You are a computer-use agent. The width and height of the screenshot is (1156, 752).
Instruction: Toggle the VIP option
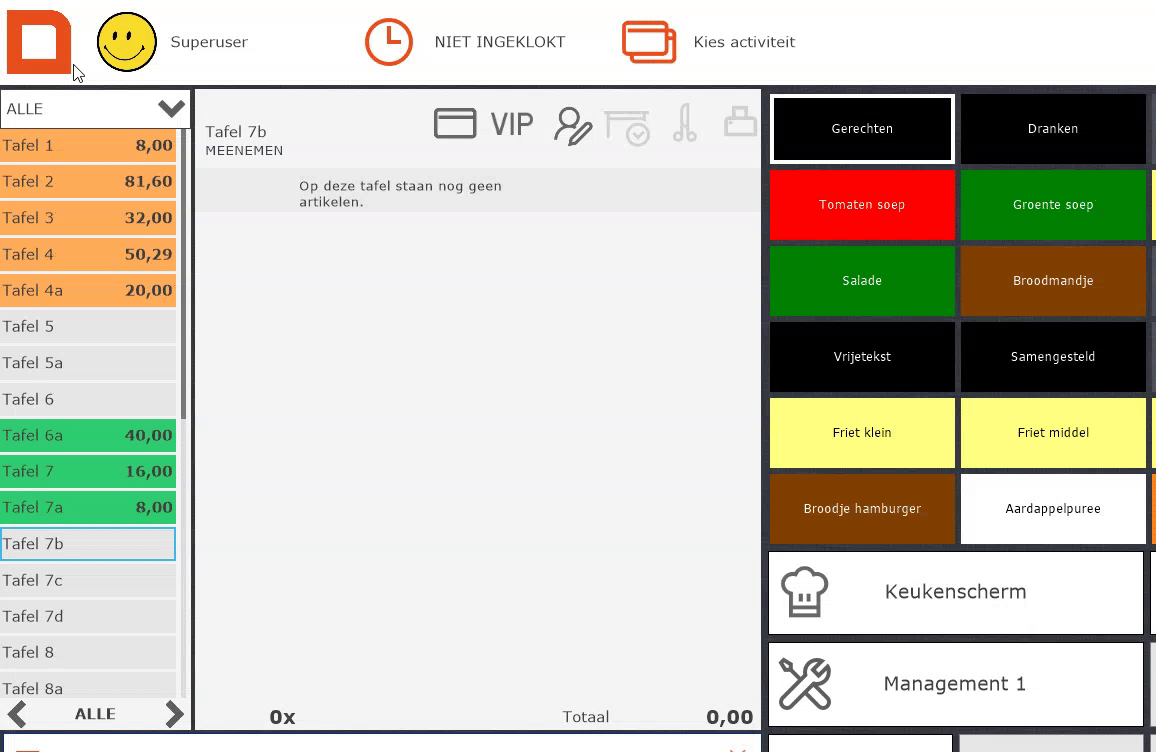point(511,125)
